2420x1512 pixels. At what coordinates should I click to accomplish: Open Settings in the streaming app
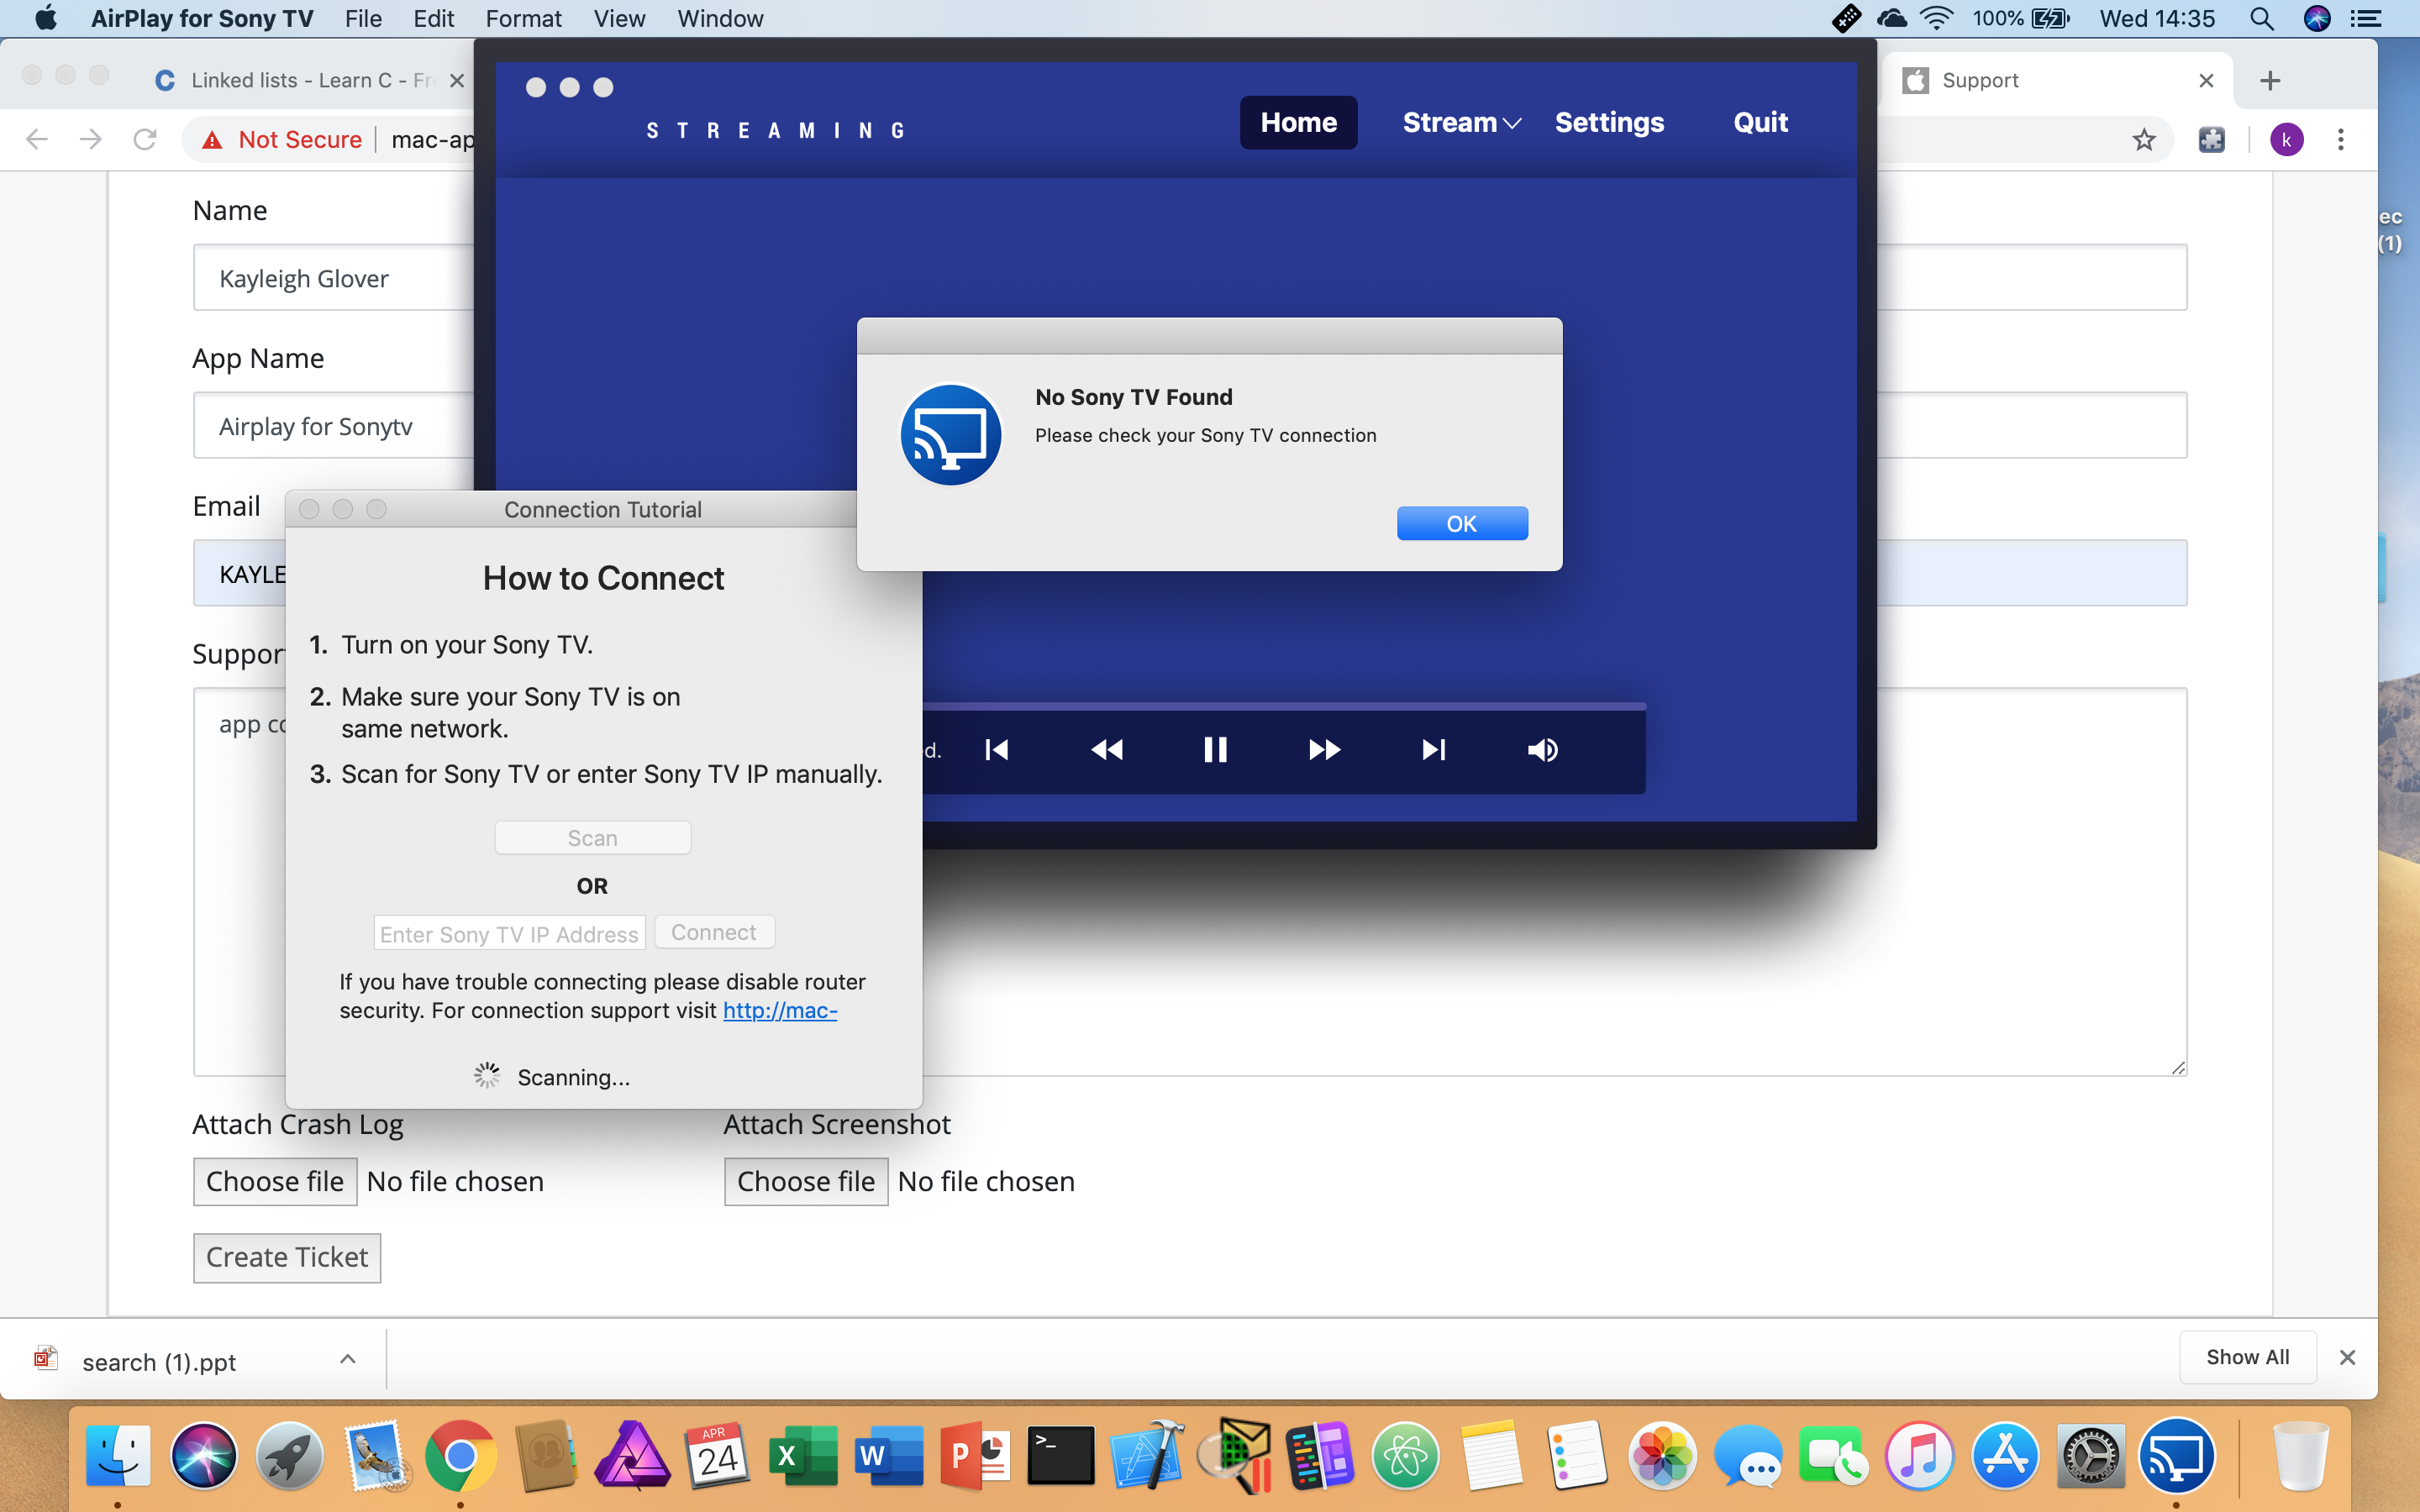(x=1609, y=122)
